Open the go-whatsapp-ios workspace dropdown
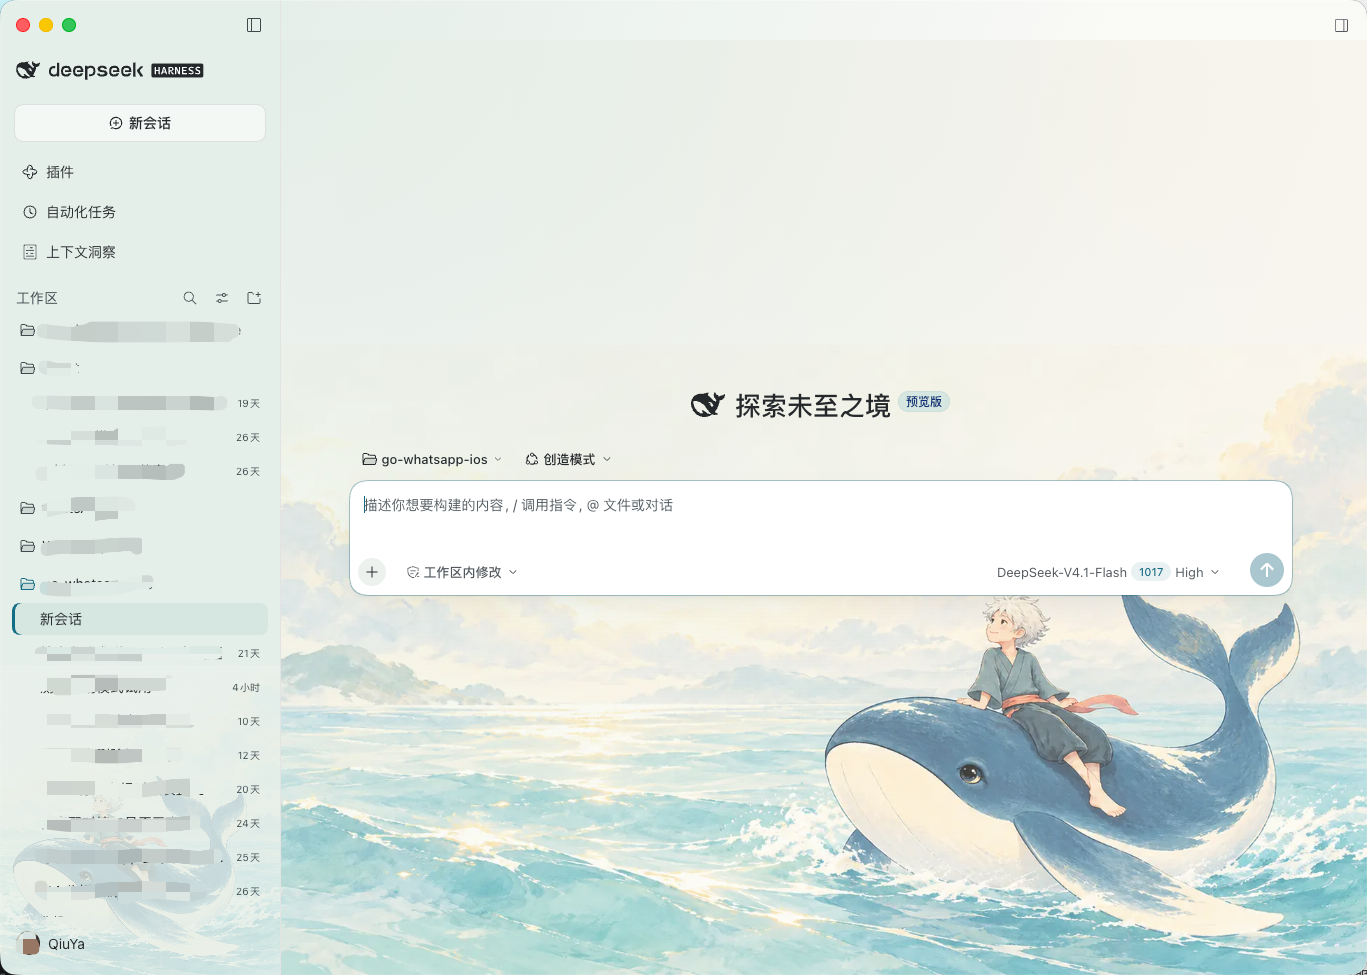Image resolution: width=1367 pixels, height=975 pixels. (x=432, y=460)
